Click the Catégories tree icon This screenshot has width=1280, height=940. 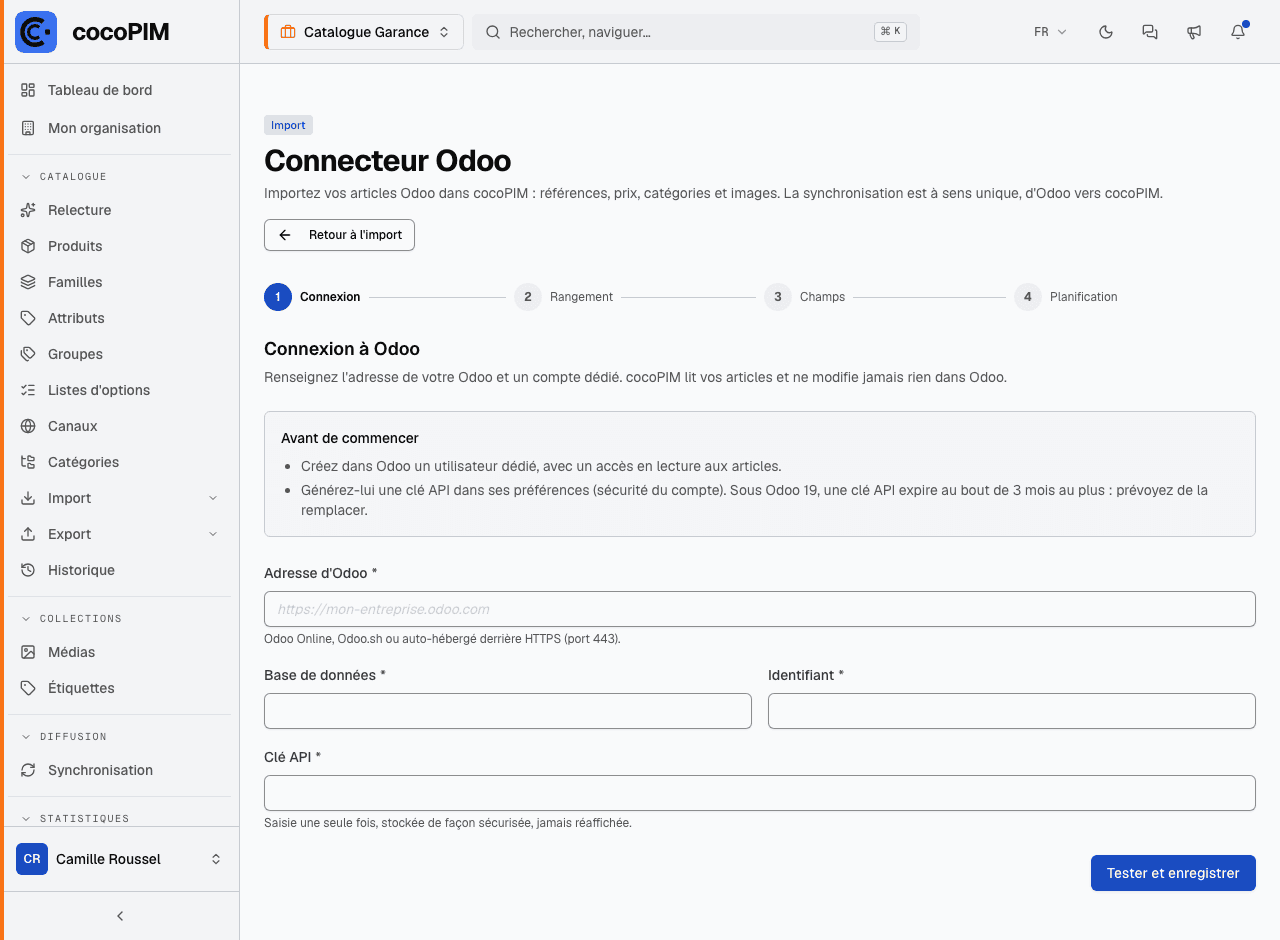pyautogui.click(x=28, y=462)
